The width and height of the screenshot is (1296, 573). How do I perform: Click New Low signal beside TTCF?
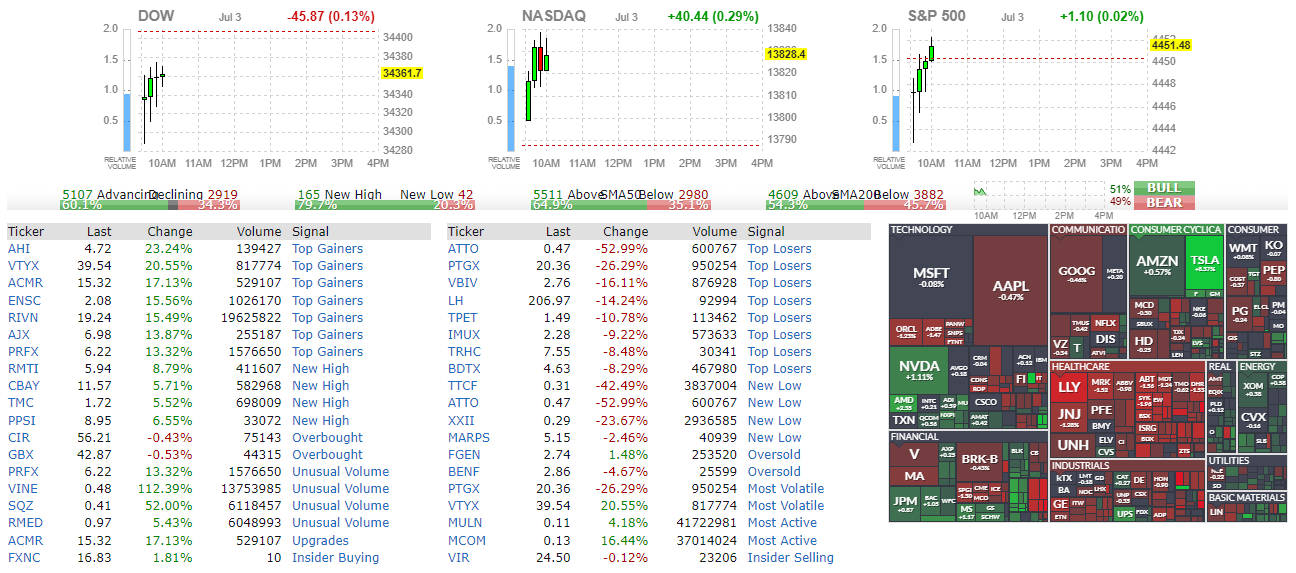click(x=774, y=385)
